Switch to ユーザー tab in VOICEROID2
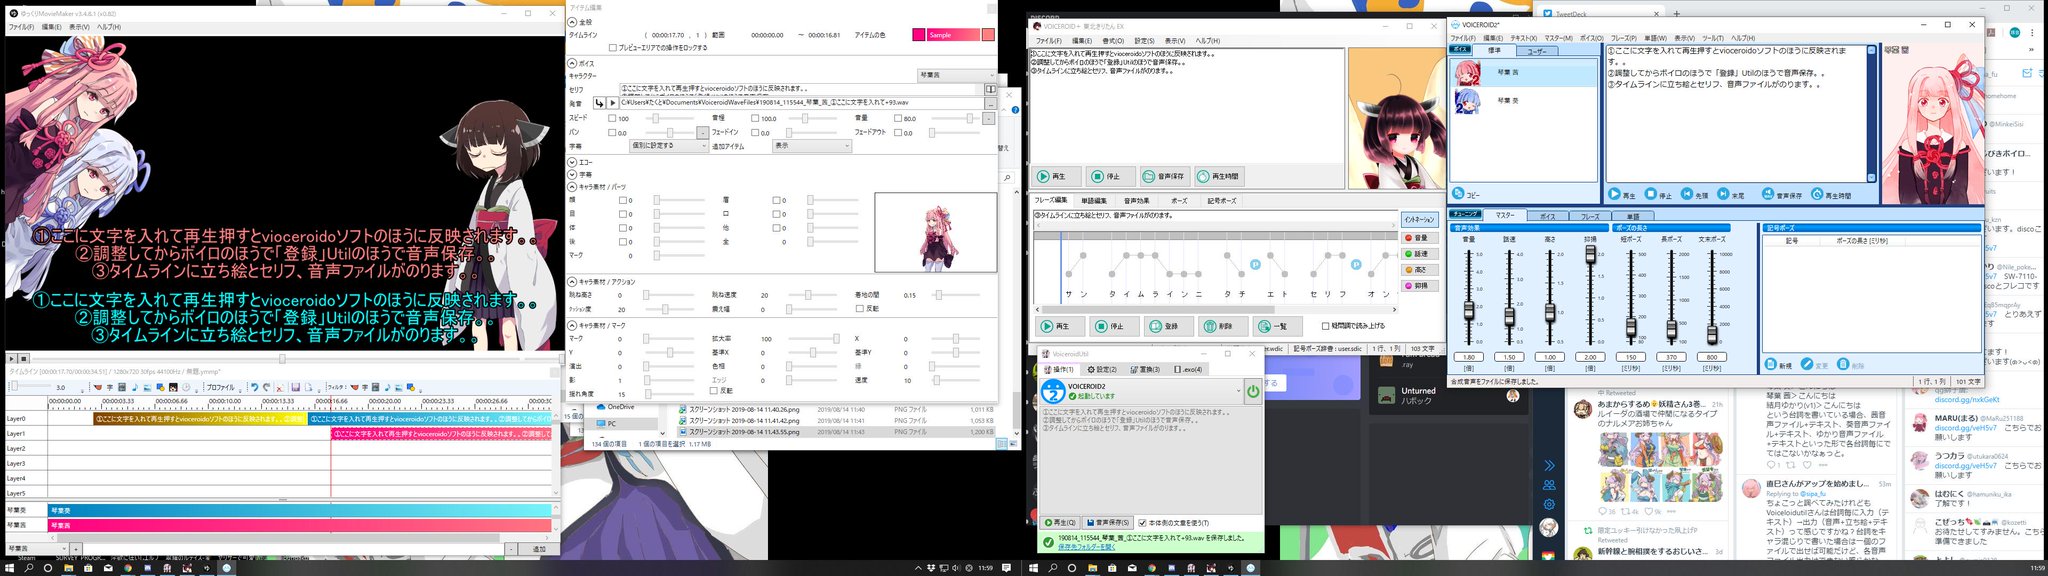 tap(1536, 50)
